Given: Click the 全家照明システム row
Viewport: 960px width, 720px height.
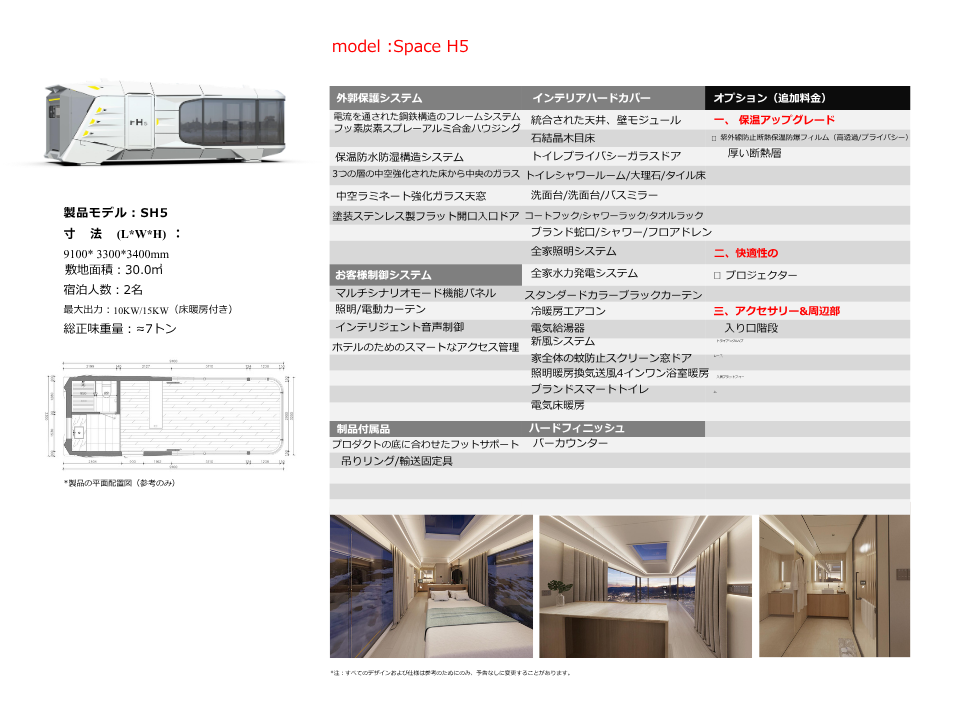Looking at the screenshot, I should [573, 251].
